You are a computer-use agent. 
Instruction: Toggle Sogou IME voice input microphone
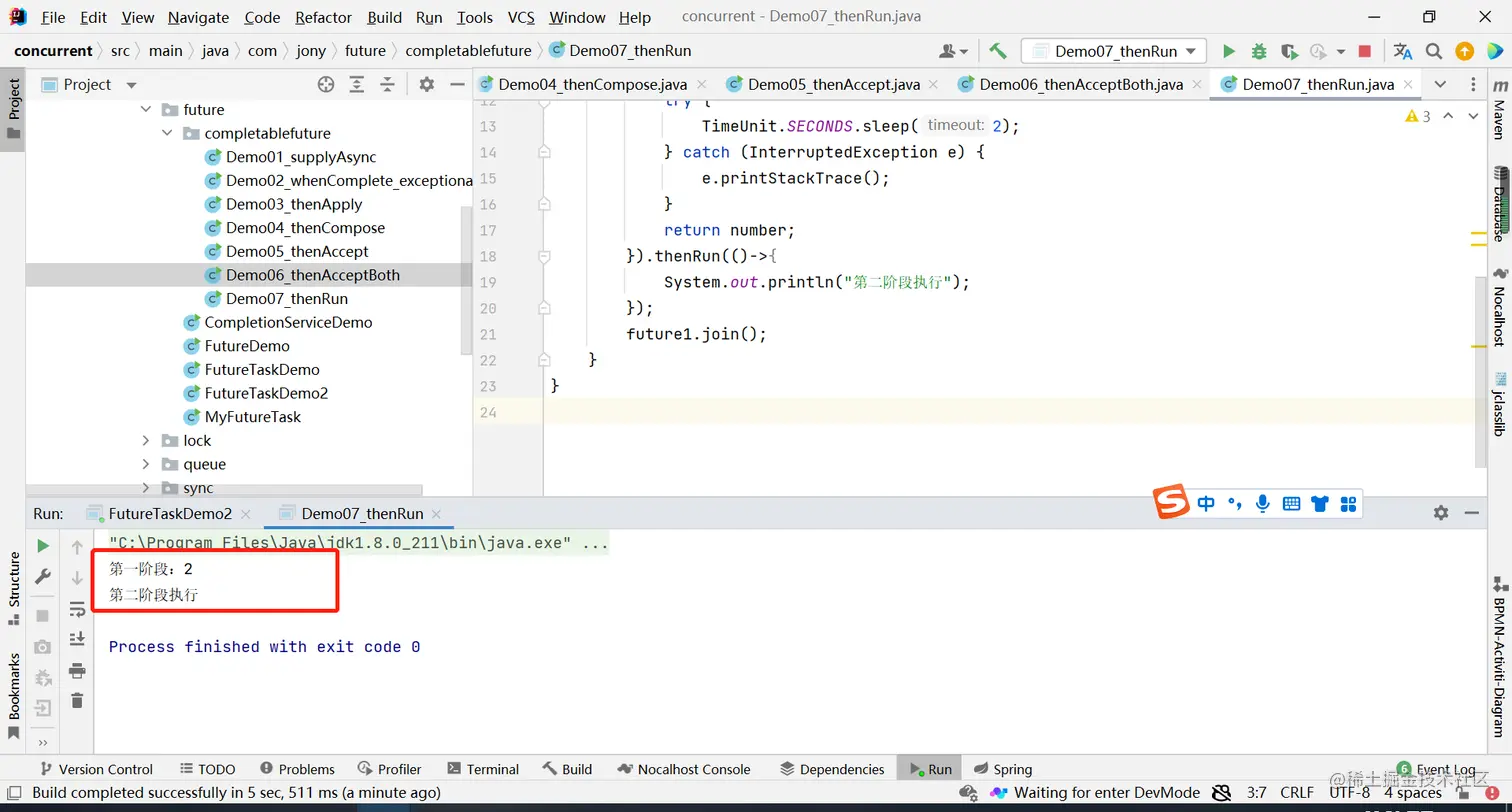(x=1263, y=504)
